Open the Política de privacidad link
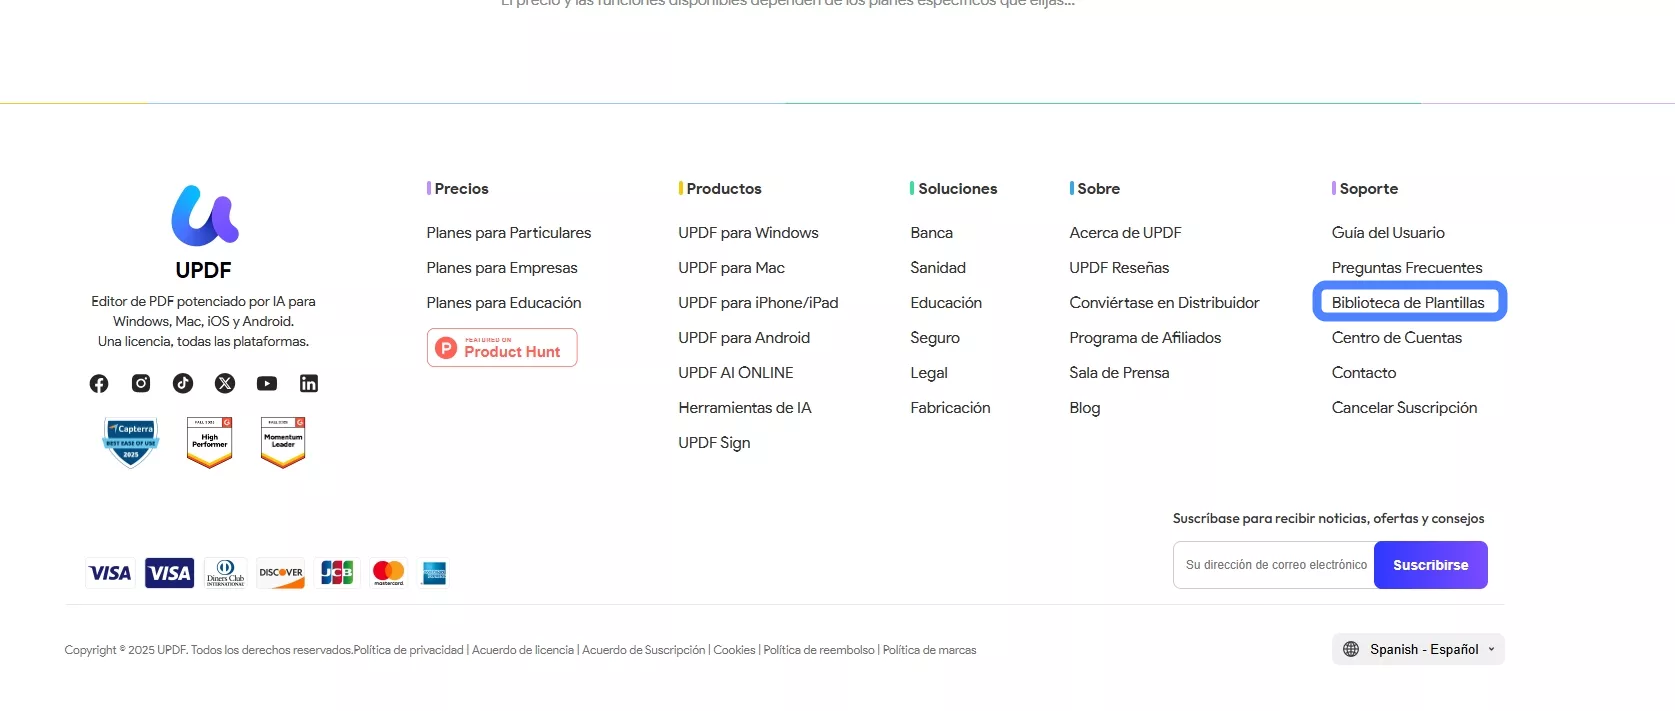The image size is (1675, 711). click(x=408, y=650)
